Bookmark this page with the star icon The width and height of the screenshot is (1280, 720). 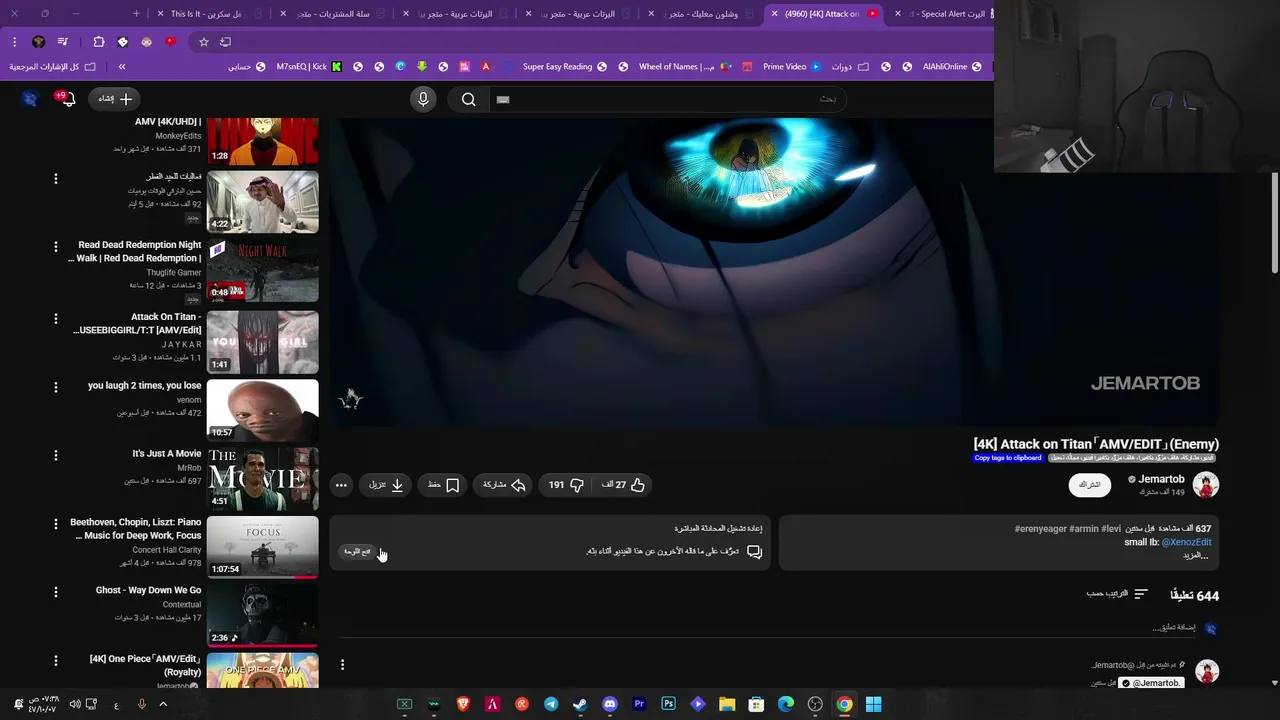tap(204, 42)
